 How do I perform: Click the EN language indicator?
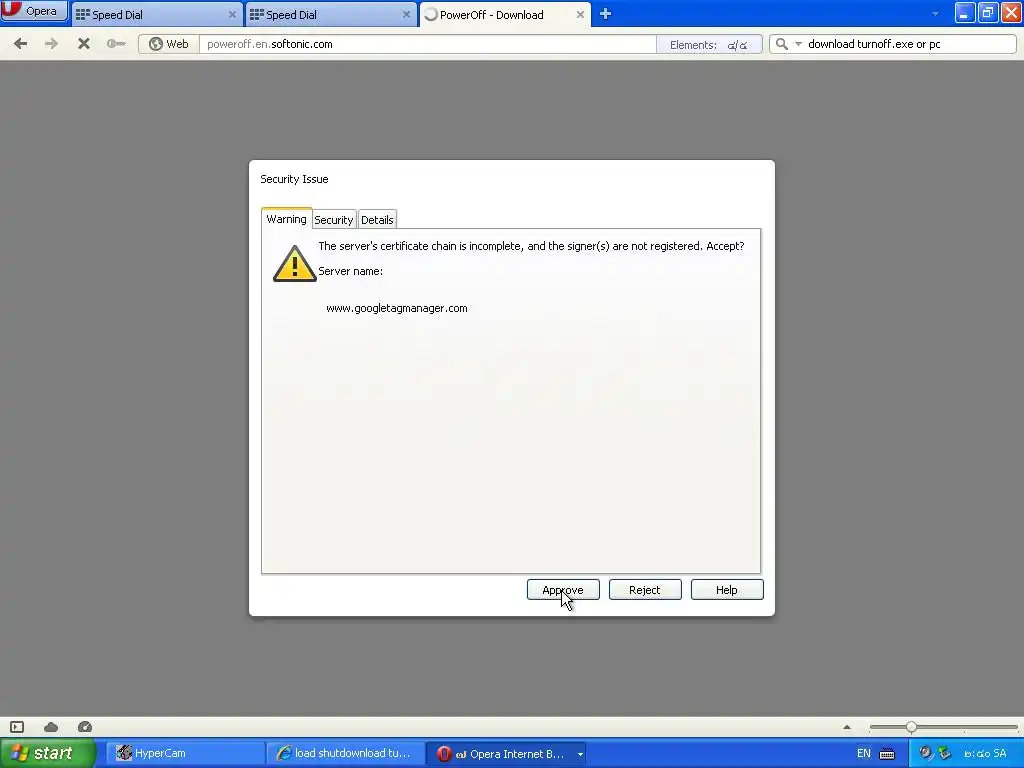[x=863, y=753]
